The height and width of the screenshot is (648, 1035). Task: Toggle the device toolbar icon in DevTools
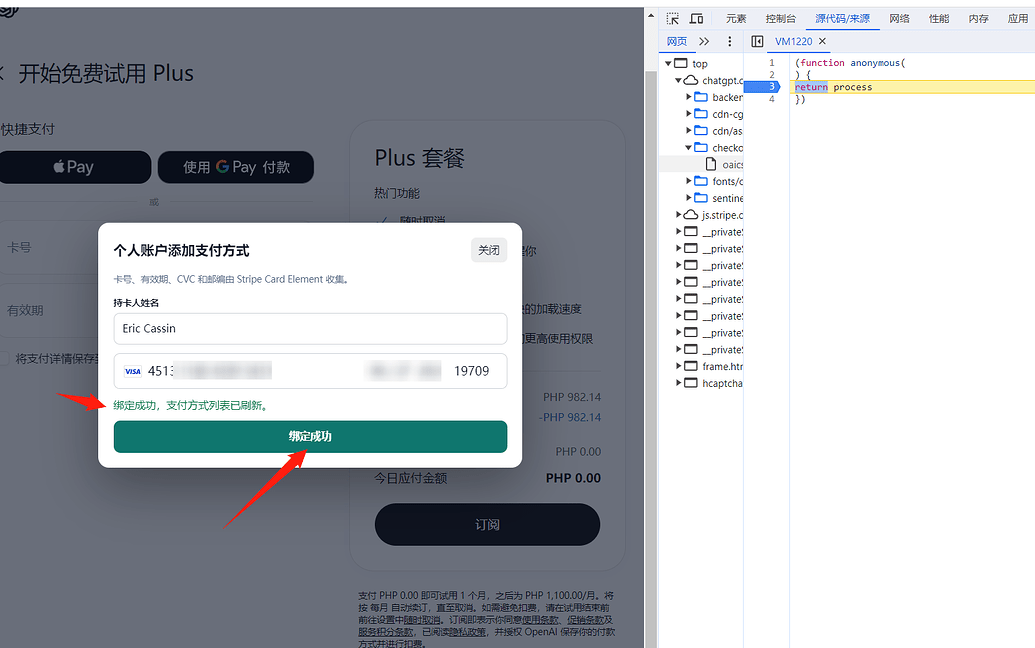[x=696, y=18]
